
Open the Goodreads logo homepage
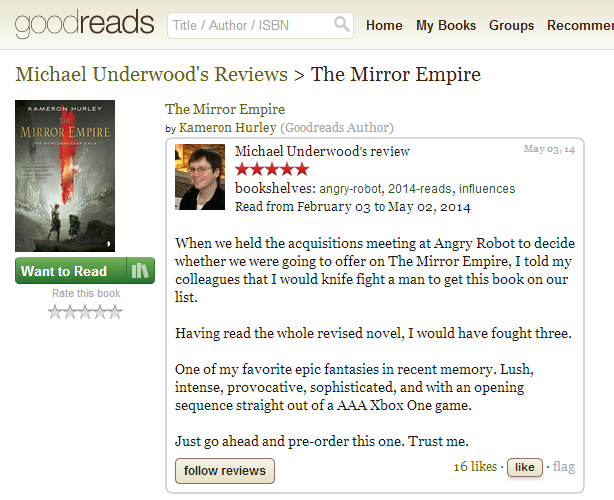point(85,23)
